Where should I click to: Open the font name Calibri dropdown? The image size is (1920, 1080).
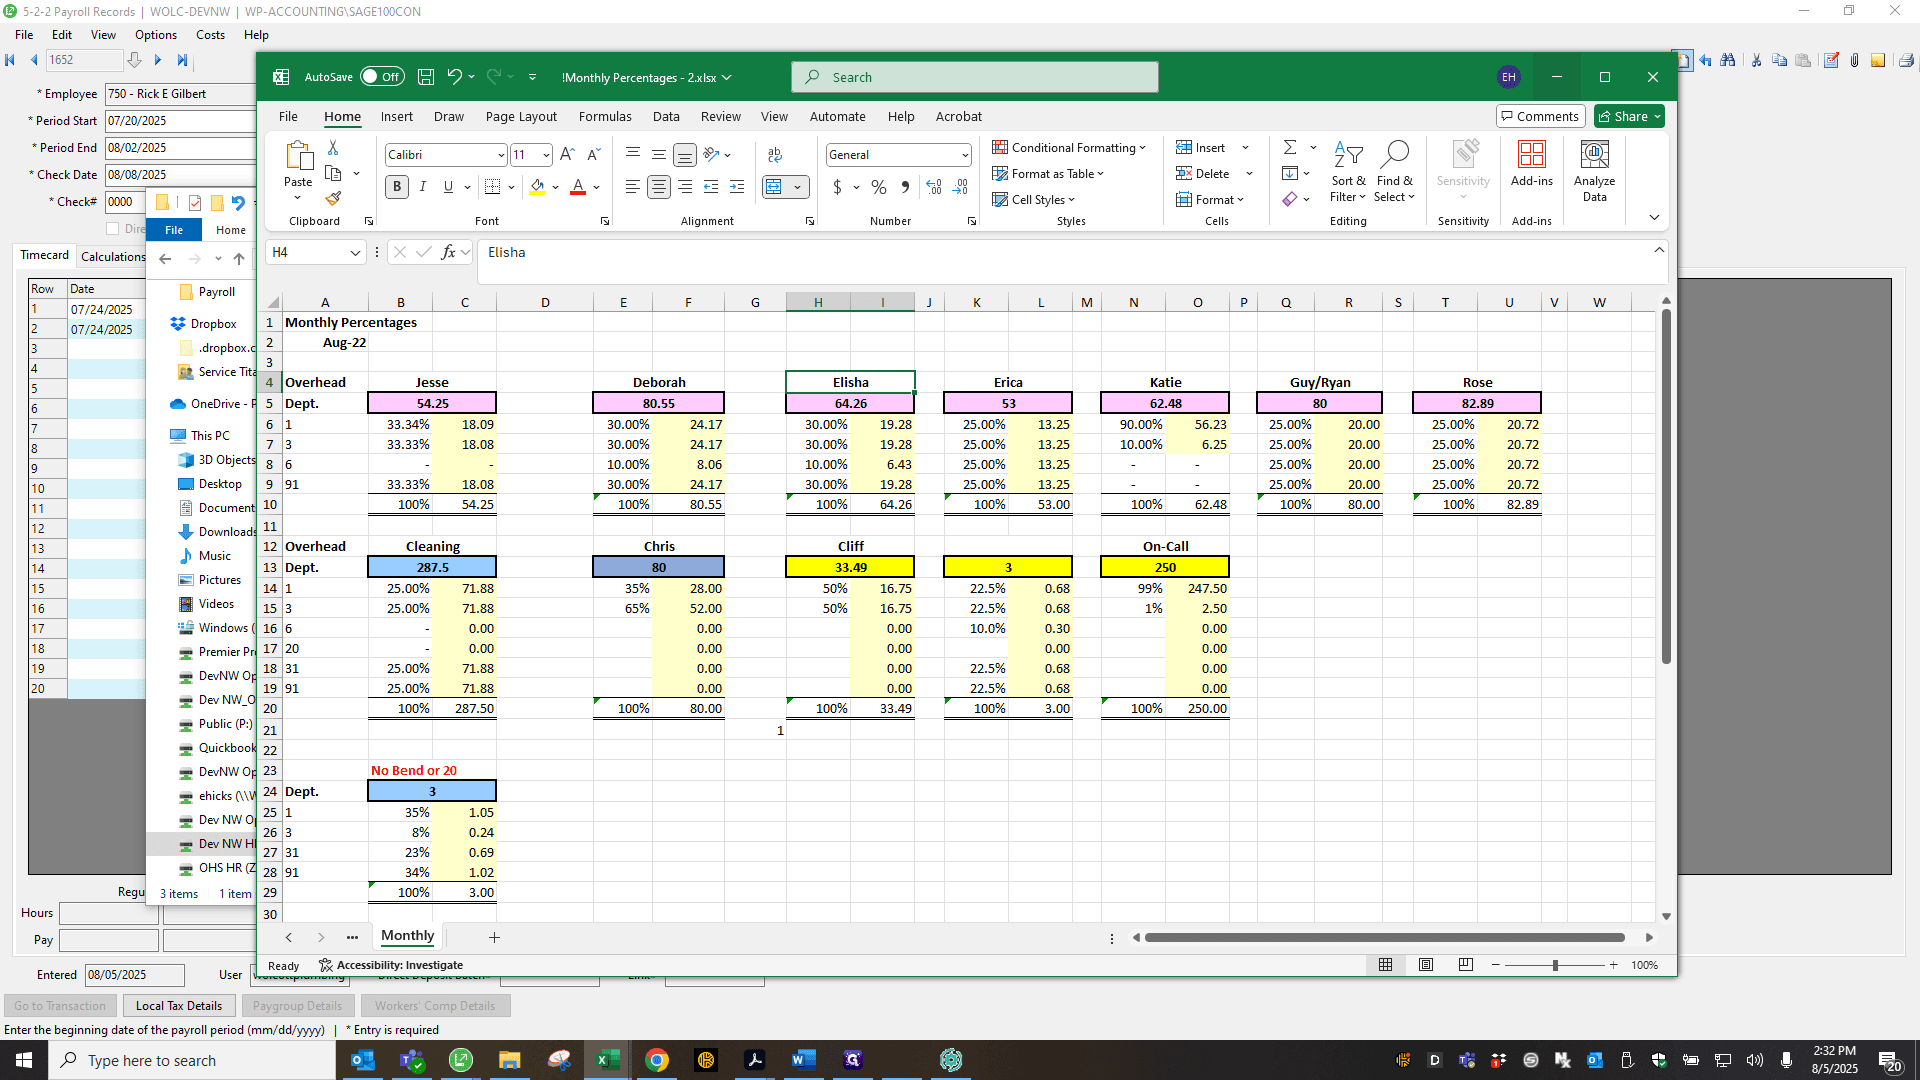[x=501, y=155]
